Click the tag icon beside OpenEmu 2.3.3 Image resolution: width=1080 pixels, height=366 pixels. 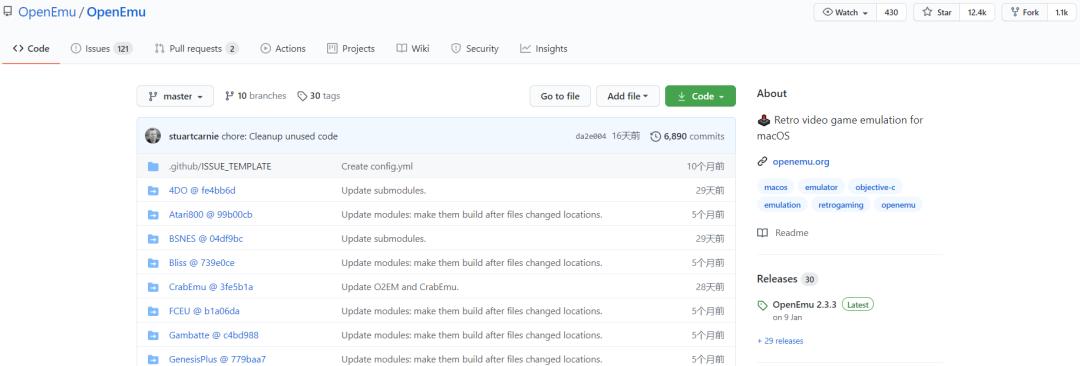coord(762,305)
